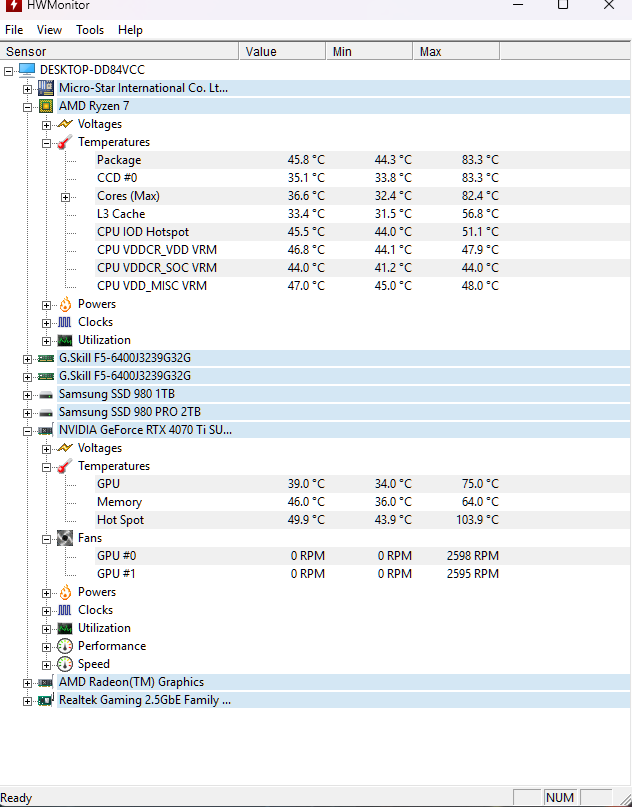Image resolution: width=632 pixels, height=807 pixels.
Task: Click the HWMonitor app icon in title bar
Action: coord(13,5)
